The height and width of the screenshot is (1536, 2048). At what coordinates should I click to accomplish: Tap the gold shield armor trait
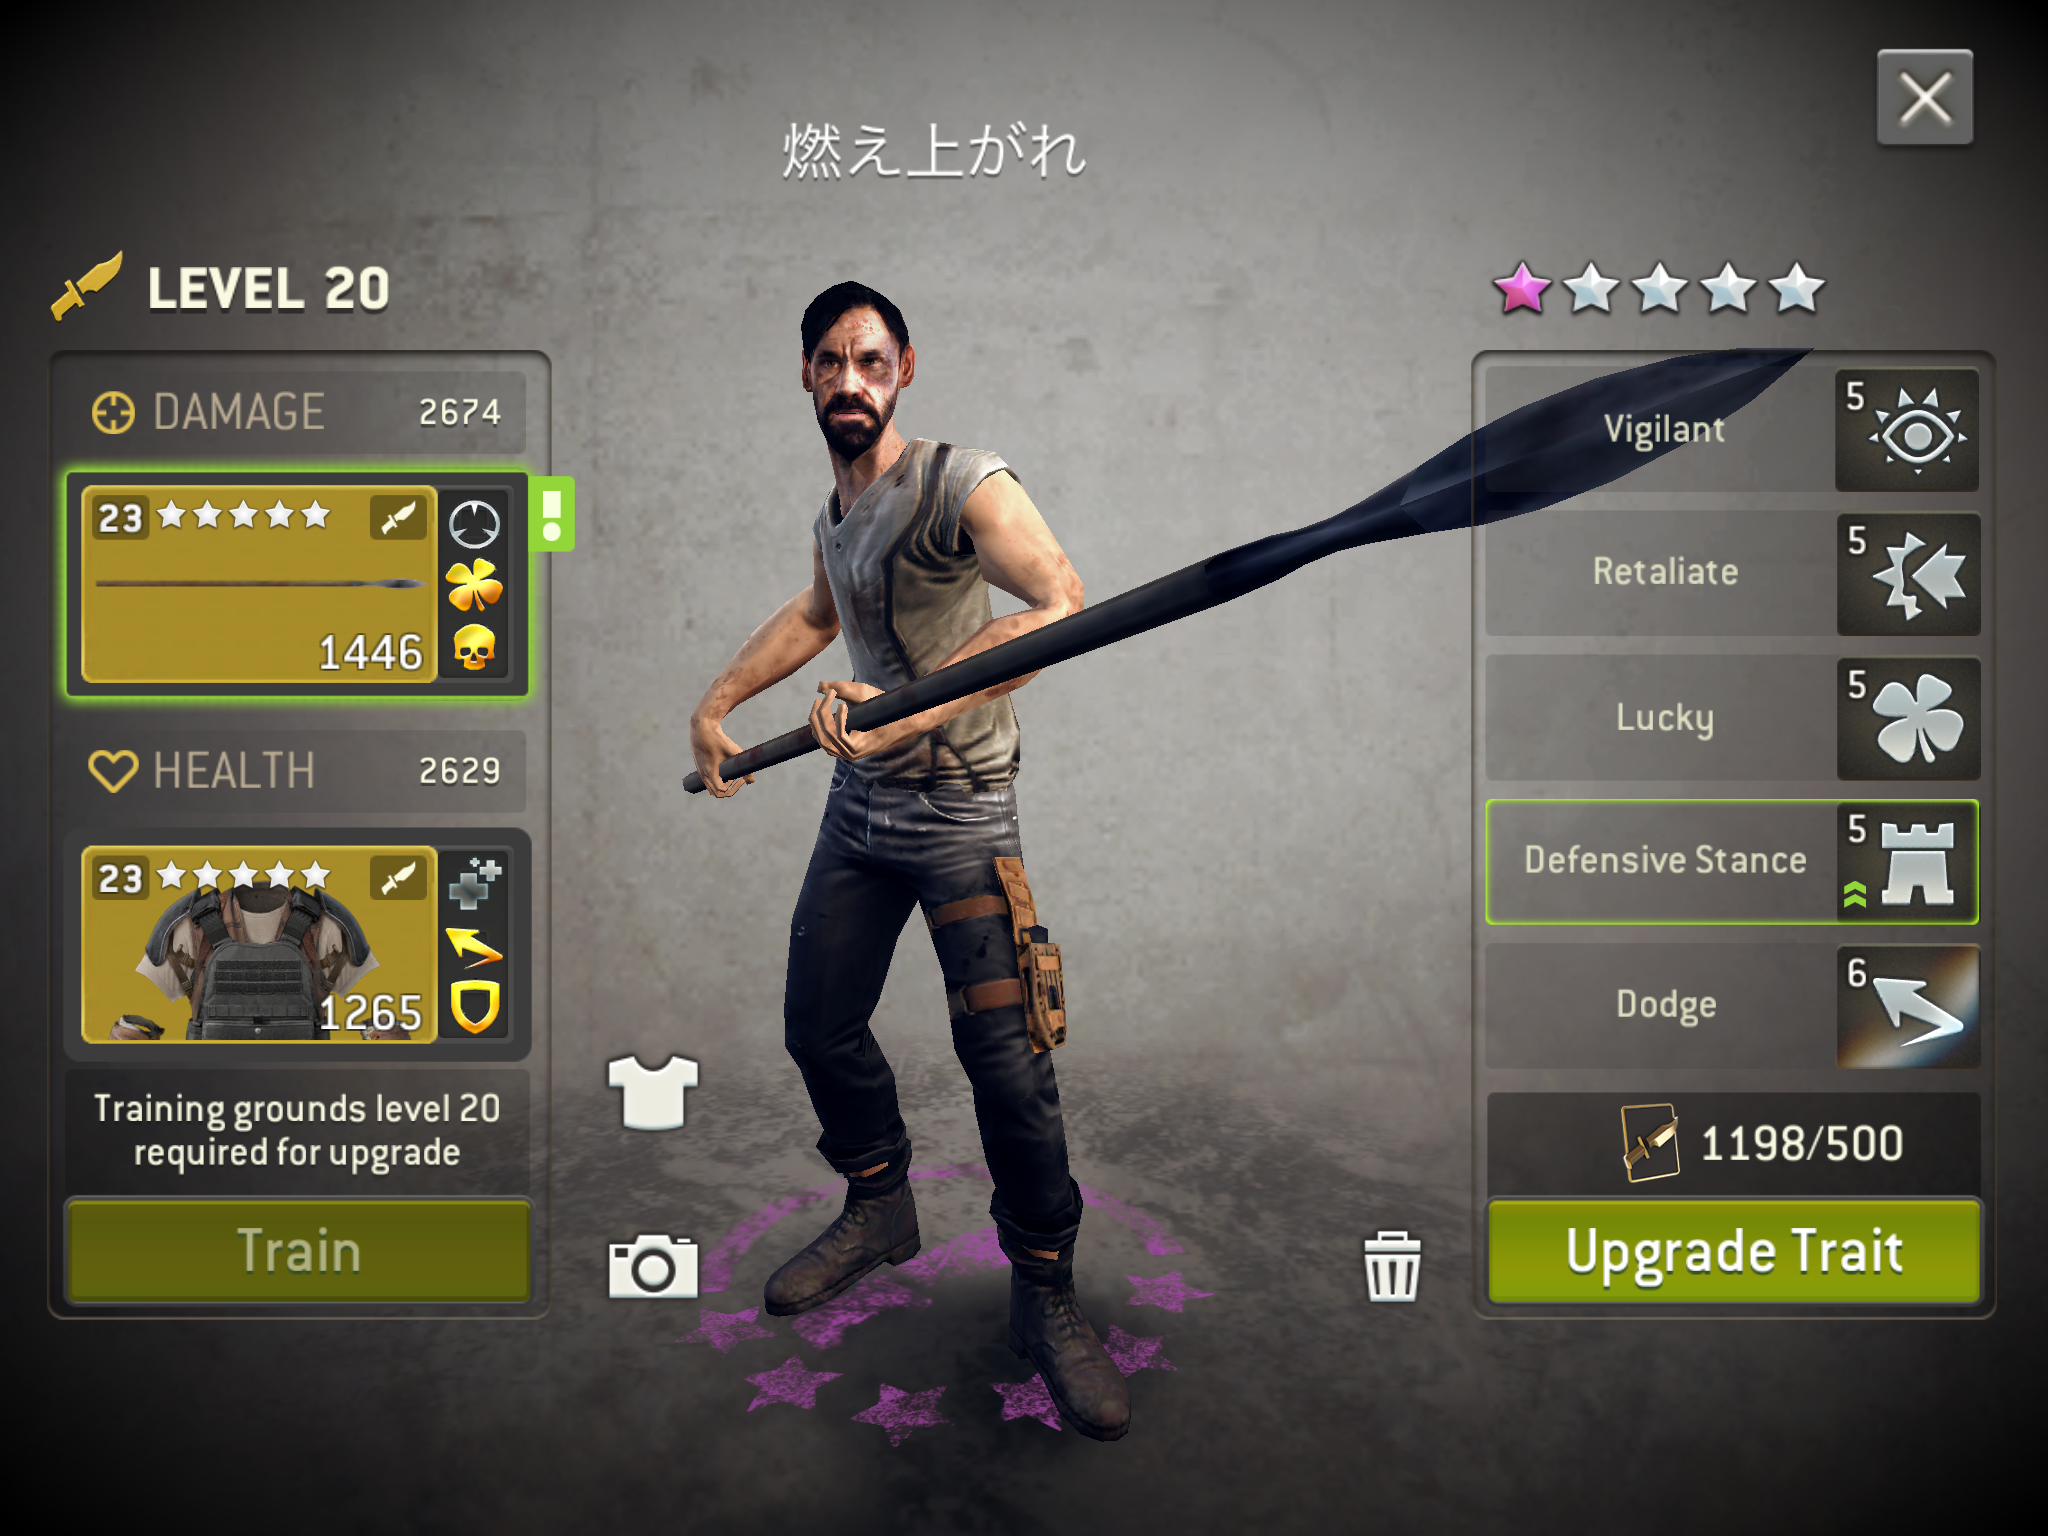click(474, 1006)
